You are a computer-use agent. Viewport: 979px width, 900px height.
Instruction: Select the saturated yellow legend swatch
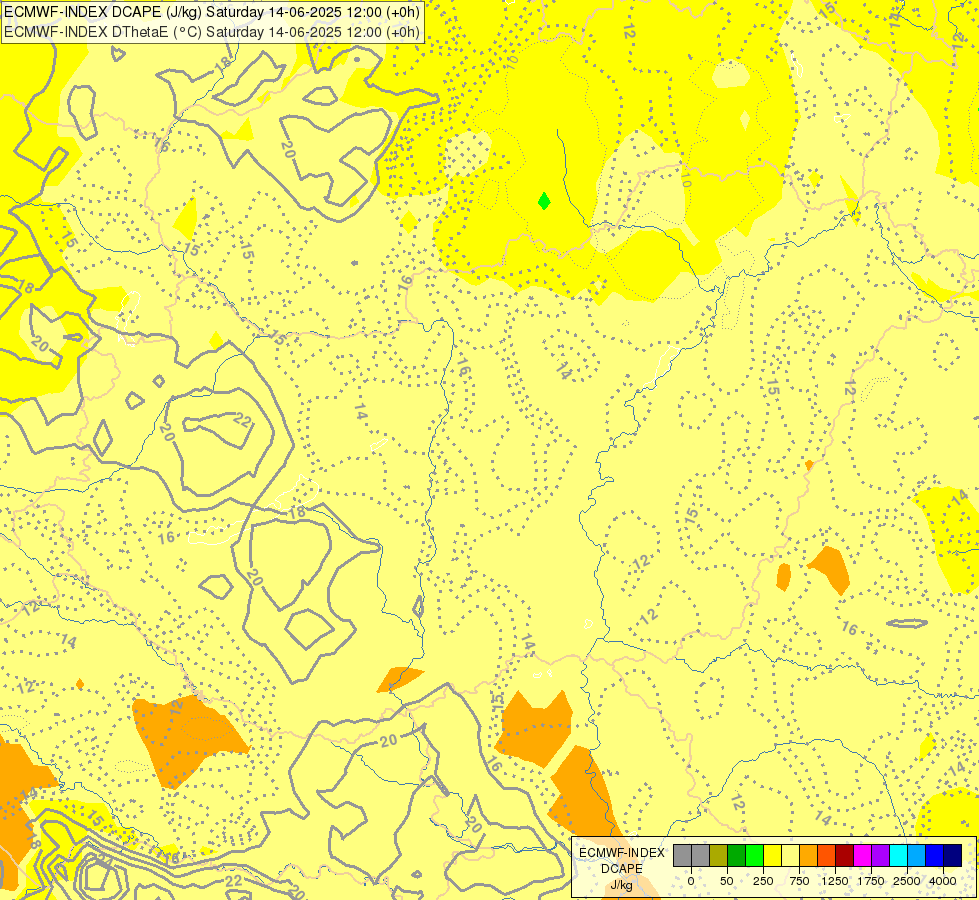772,856
